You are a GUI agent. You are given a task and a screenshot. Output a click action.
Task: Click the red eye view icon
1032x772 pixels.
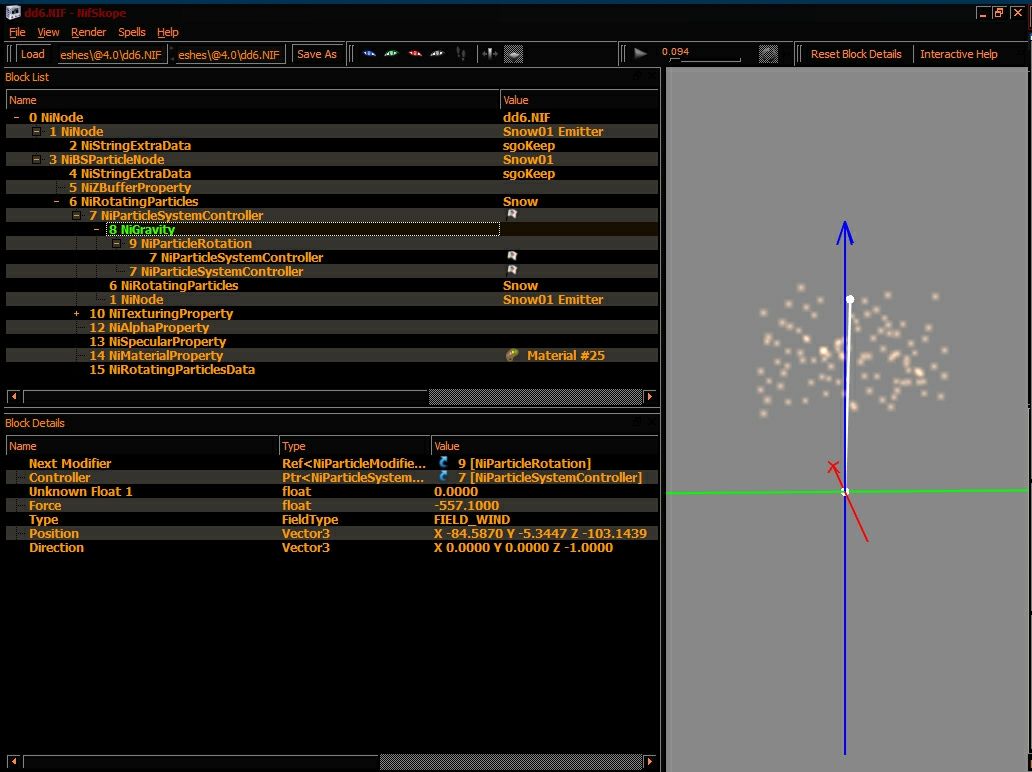415,54
